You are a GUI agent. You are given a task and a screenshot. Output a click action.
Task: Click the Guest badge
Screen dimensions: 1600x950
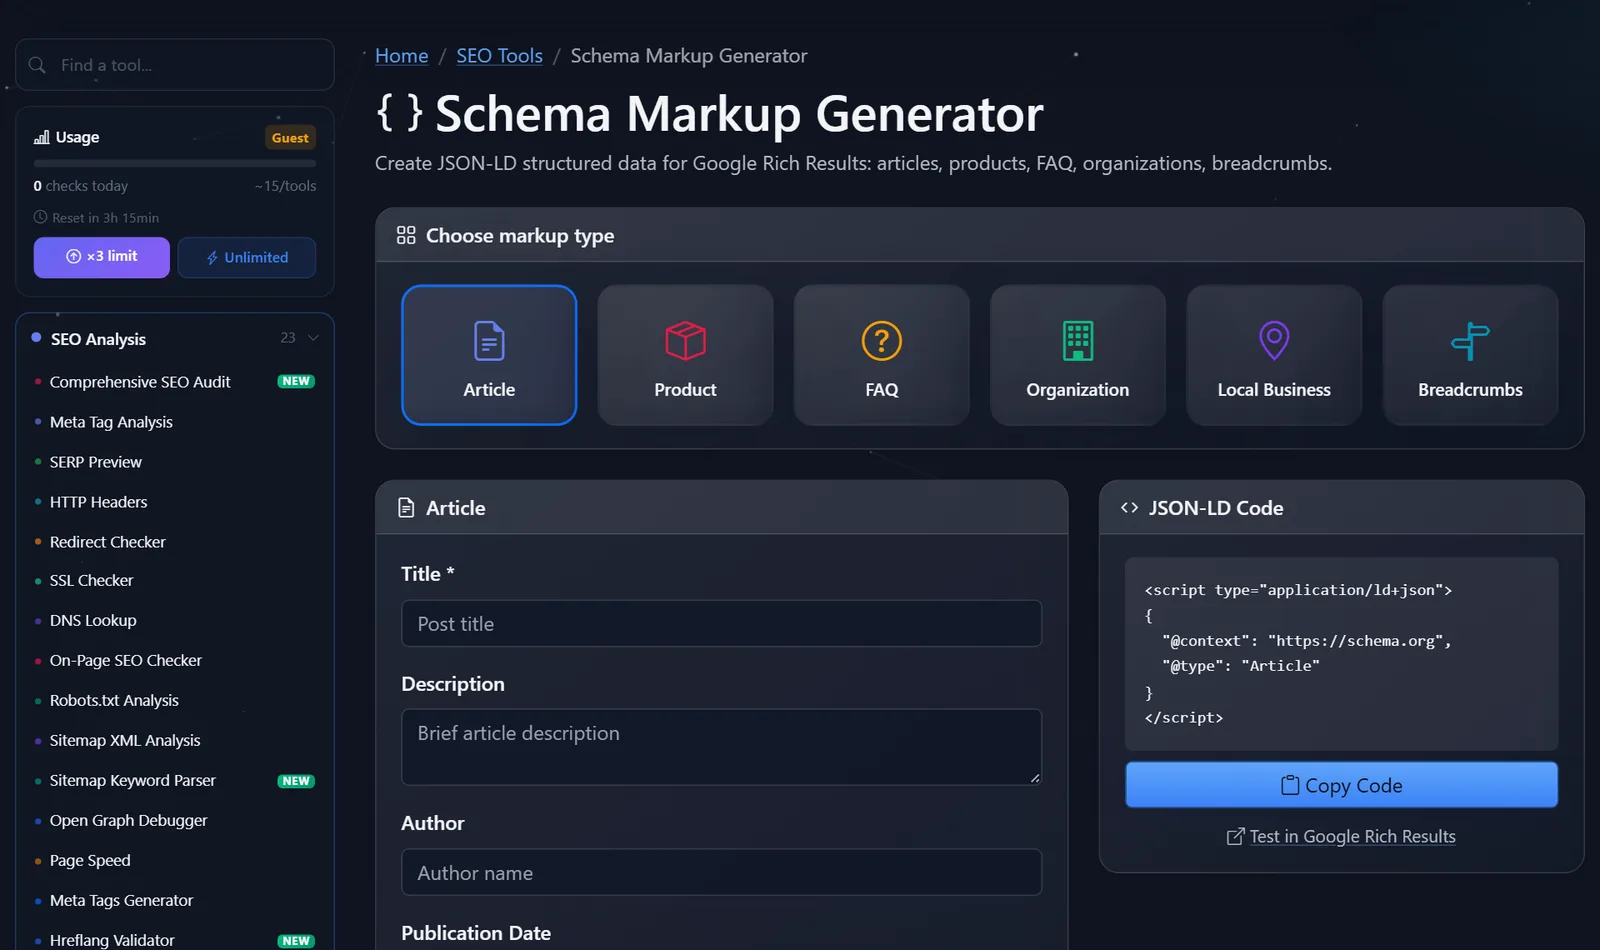[x=290, y=138]
